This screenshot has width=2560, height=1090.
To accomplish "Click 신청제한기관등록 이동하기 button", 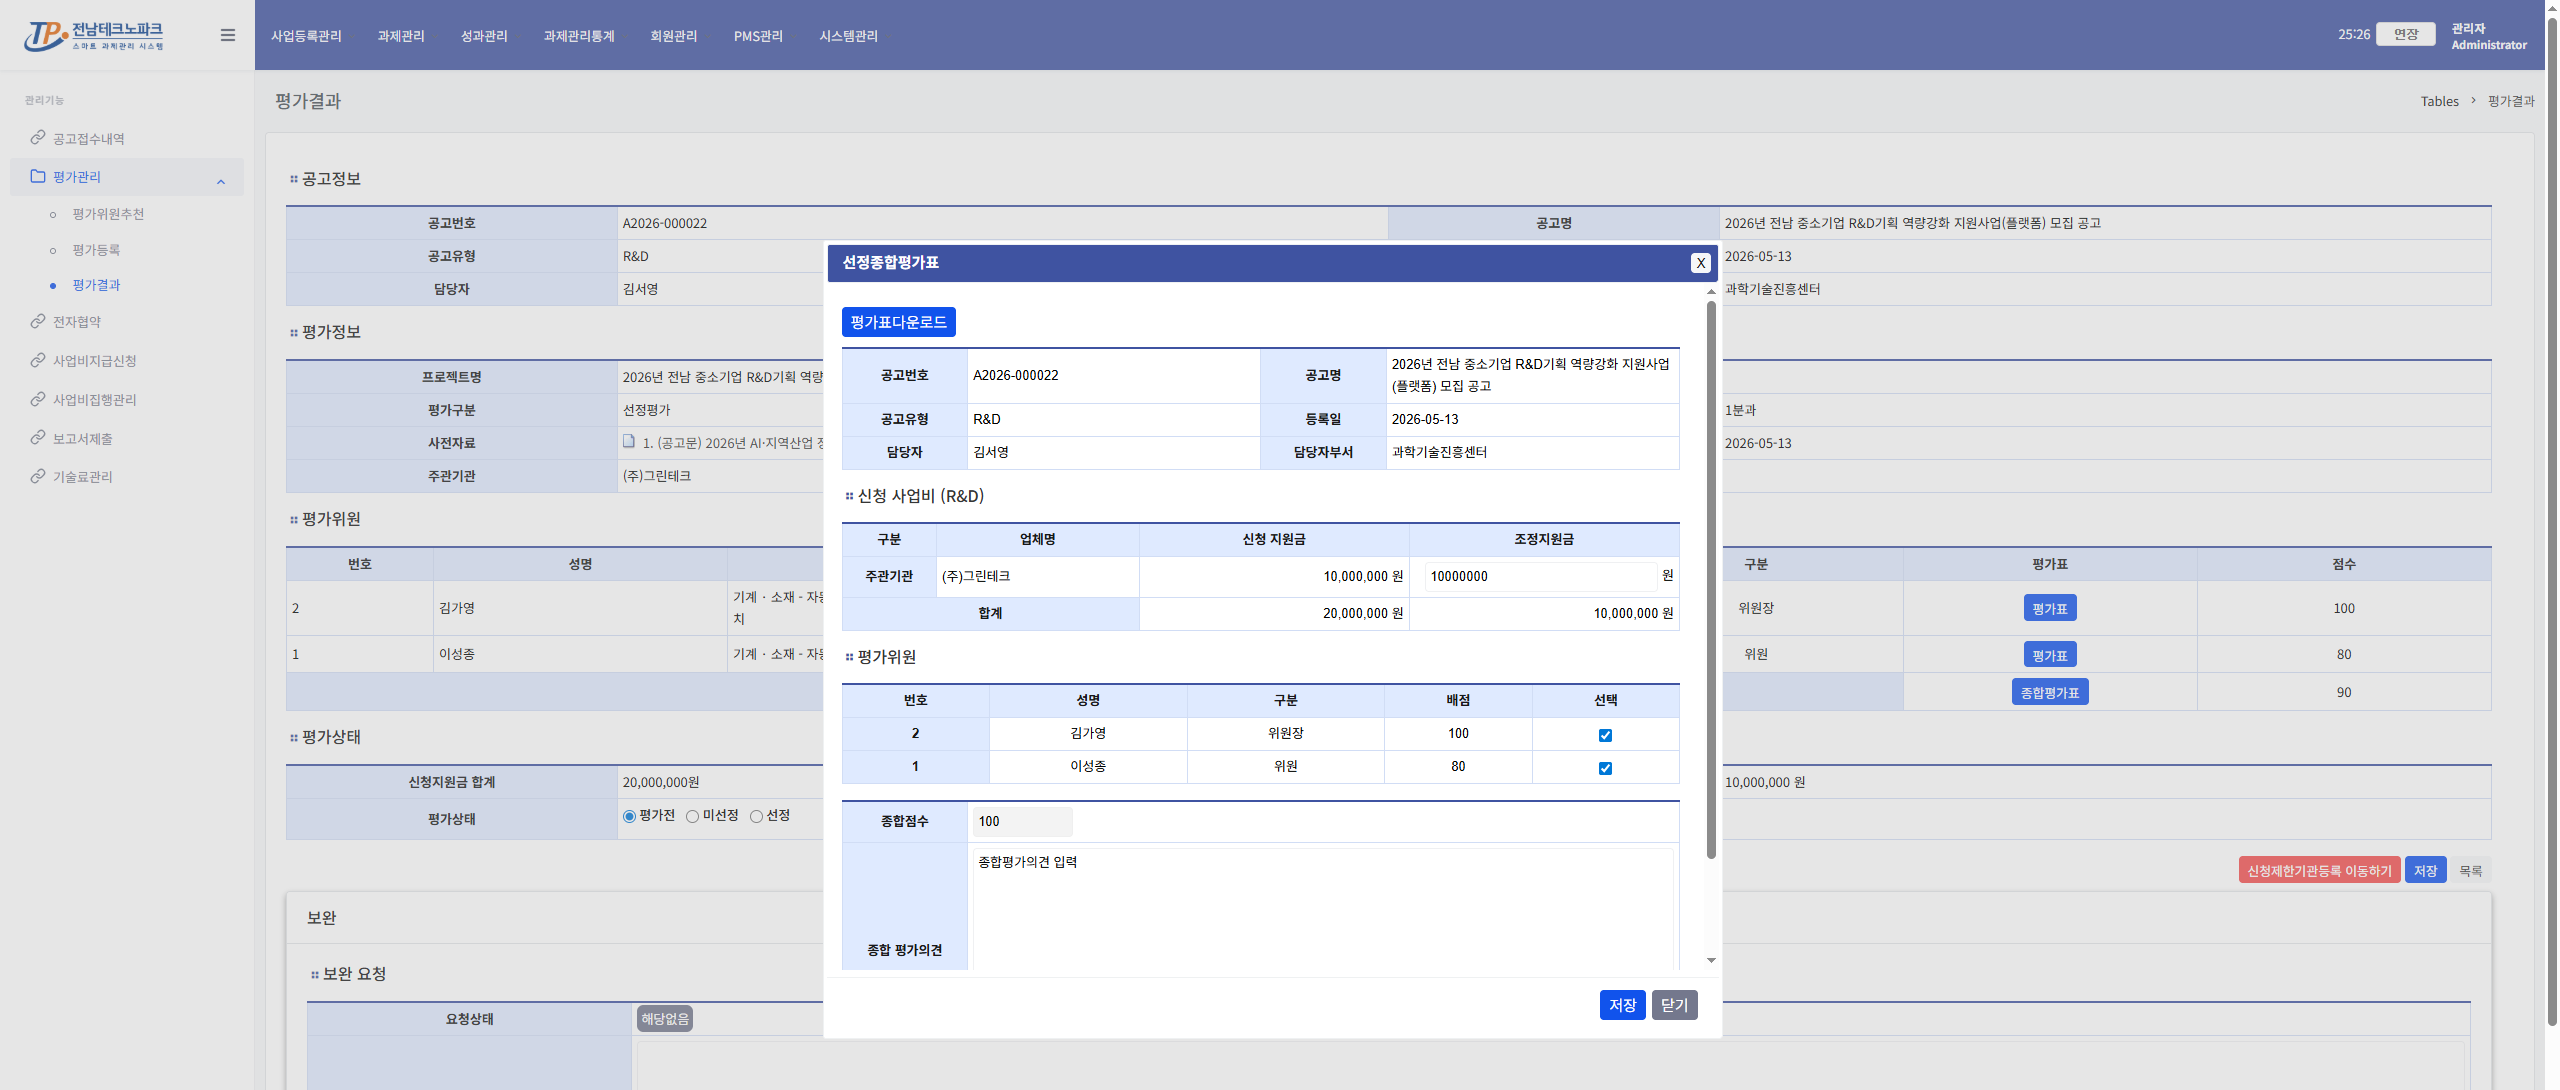I will tap(2319, 870).
